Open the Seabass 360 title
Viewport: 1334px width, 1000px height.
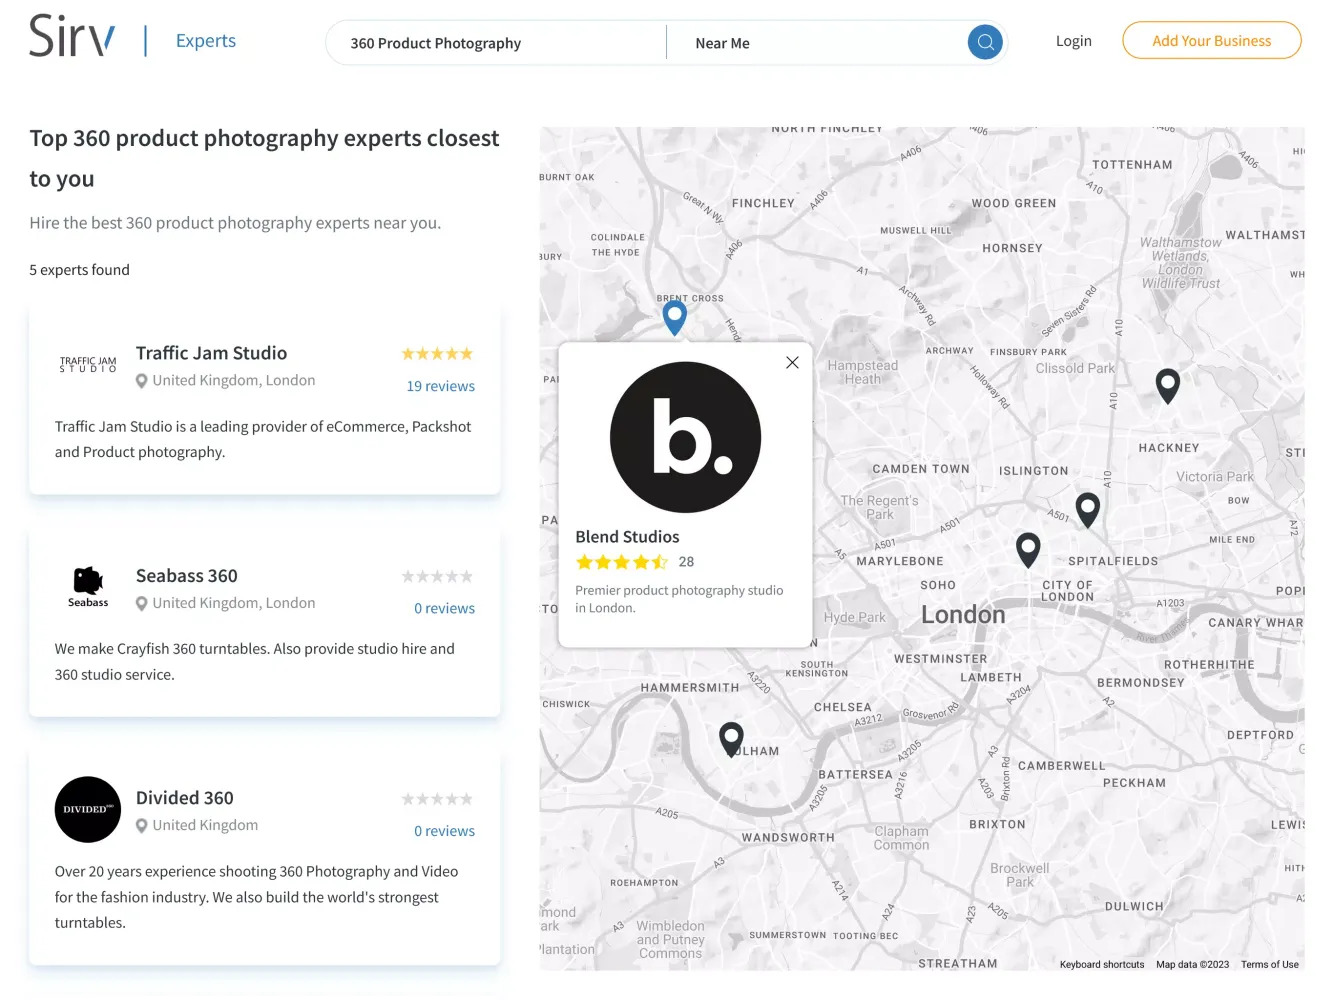point(187,576)
